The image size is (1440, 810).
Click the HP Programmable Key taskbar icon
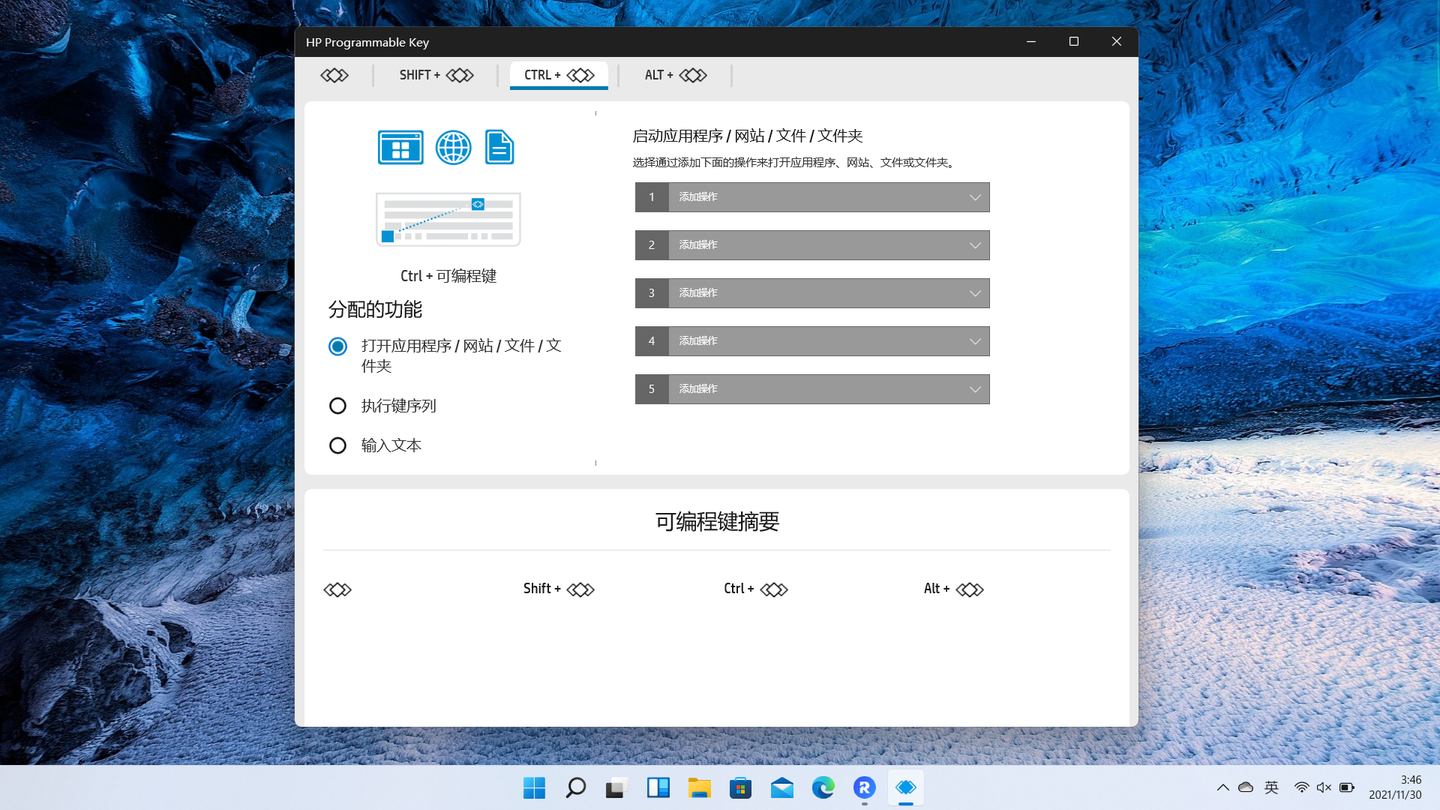point(906,788)
